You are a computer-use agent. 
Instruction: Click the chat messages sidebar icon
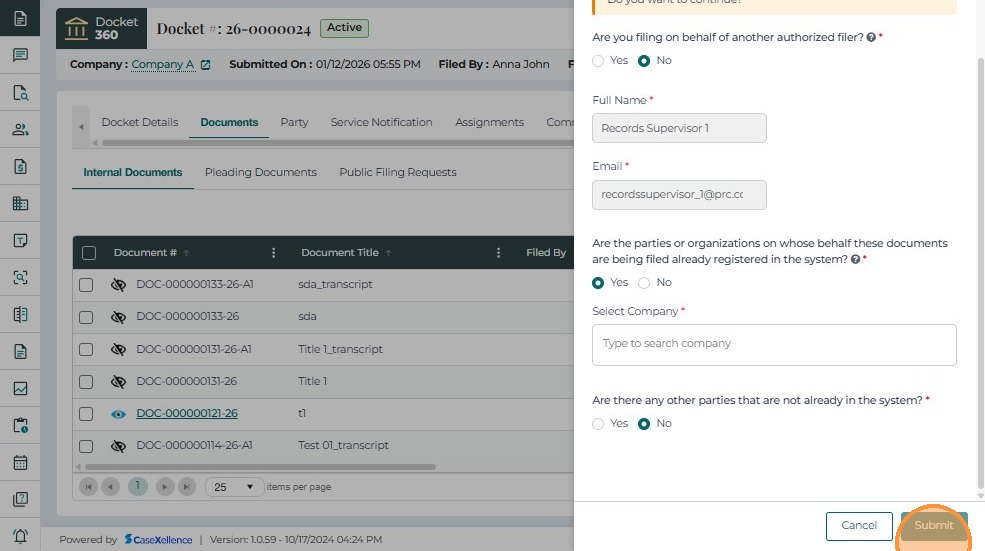click(x=20, y=55)
